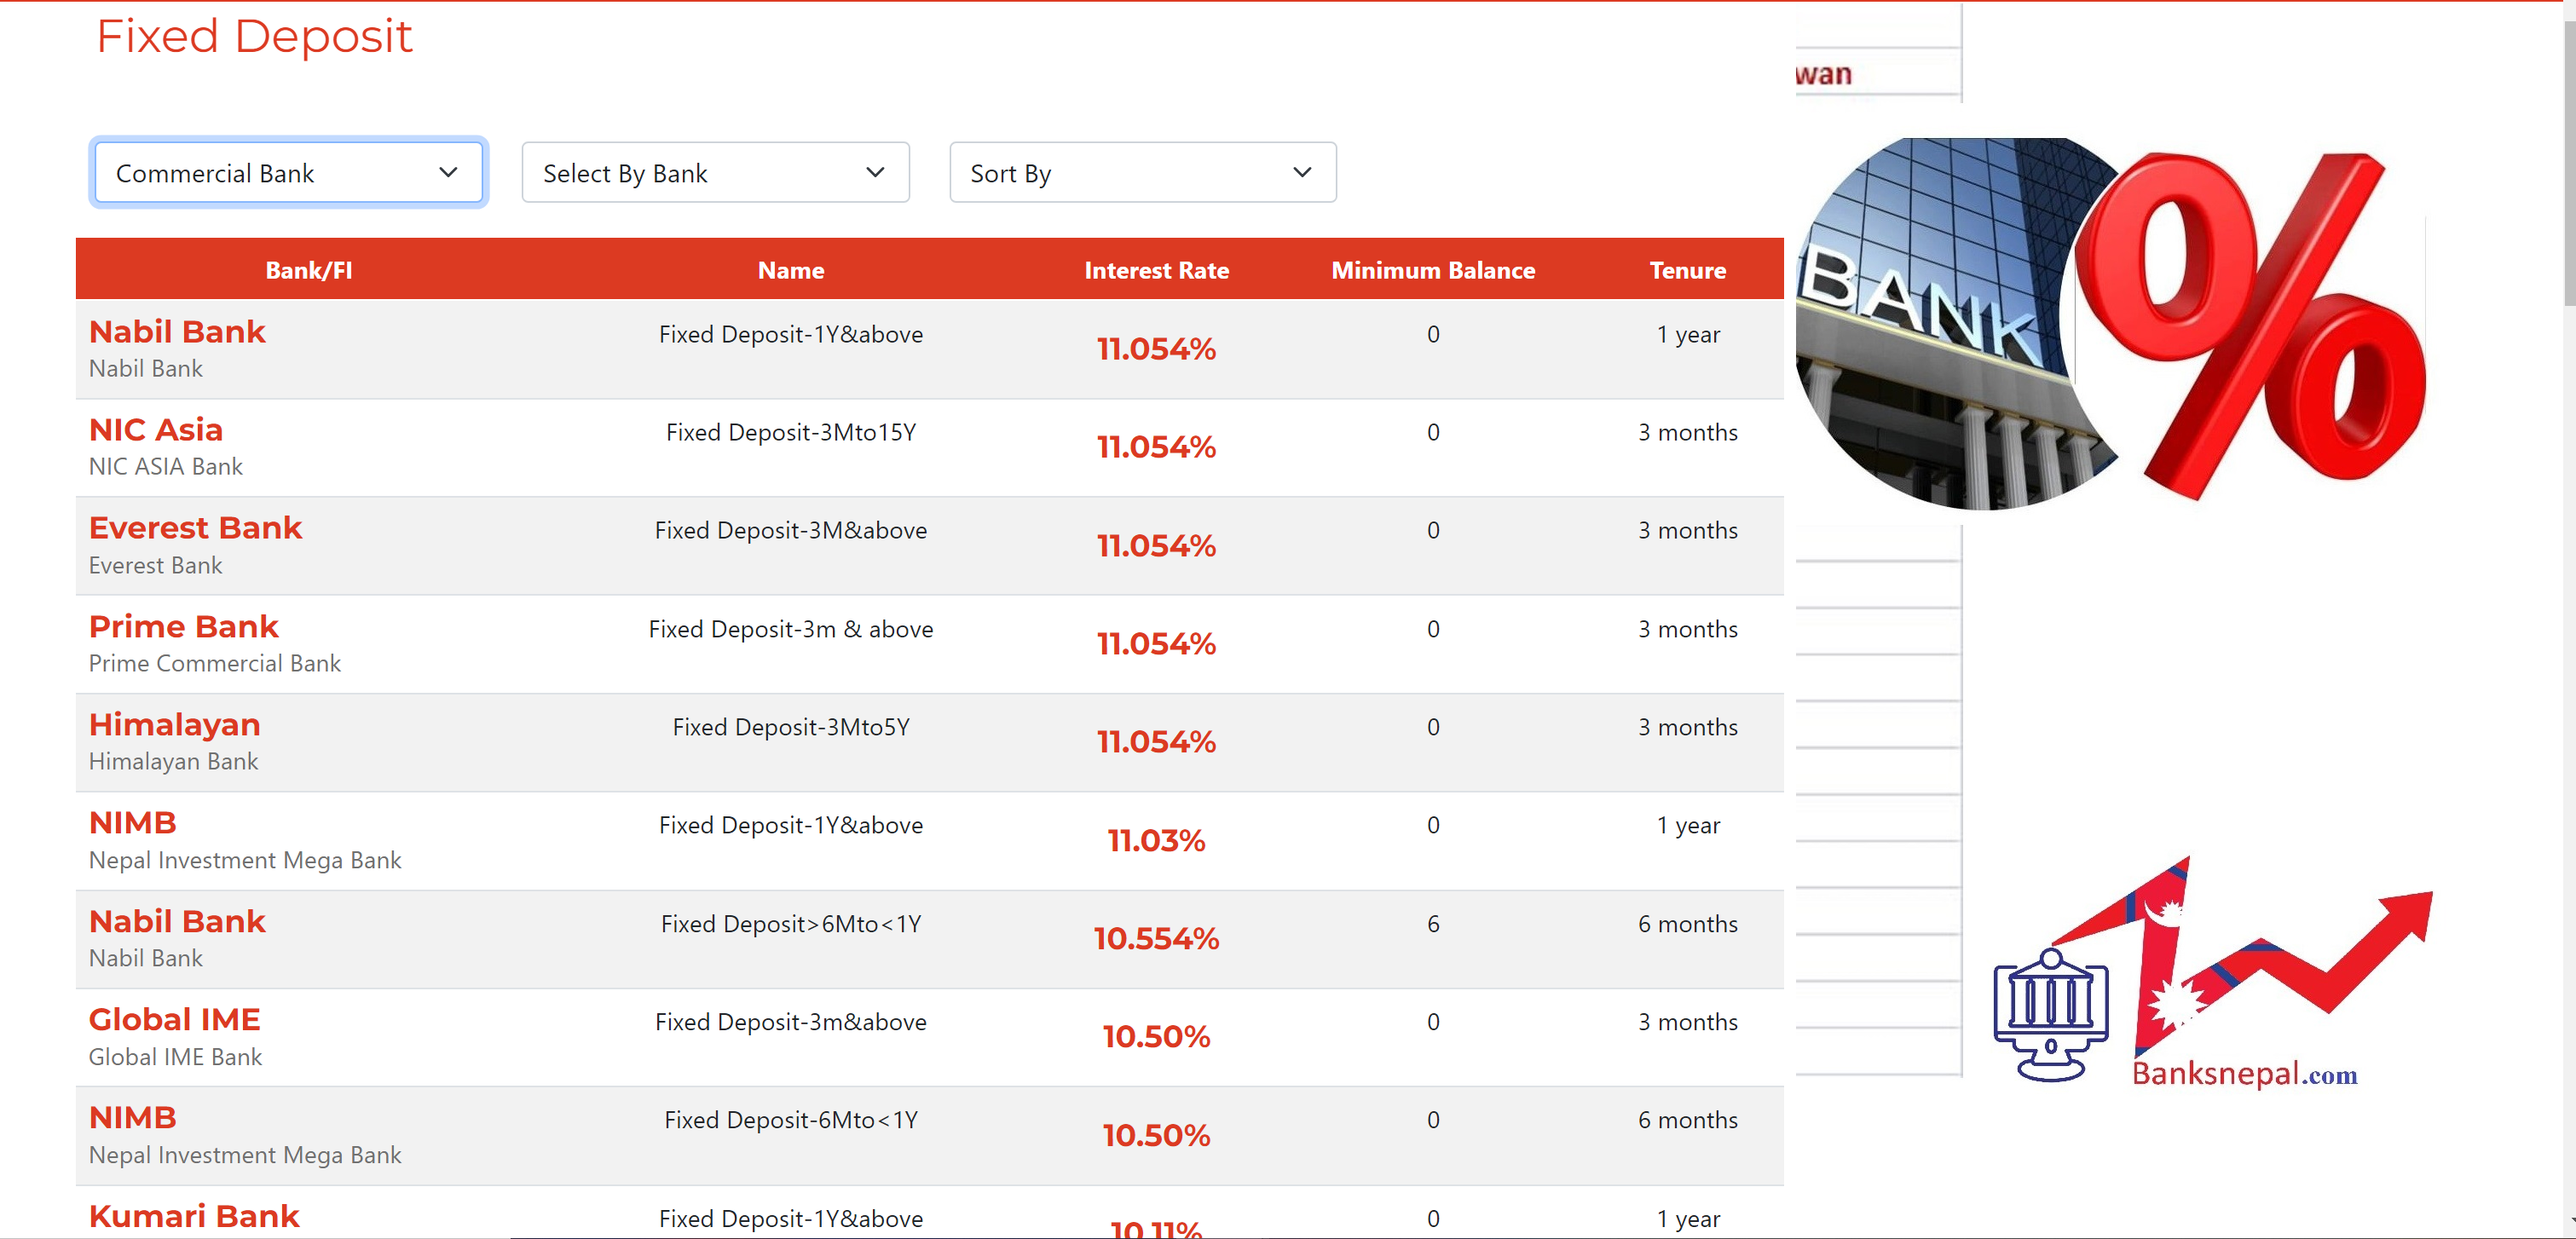Screen dimensions: 2576x1239
Task: Click Fixed Deposit-3m&above for Global IME
Action: coord(791,1022)
